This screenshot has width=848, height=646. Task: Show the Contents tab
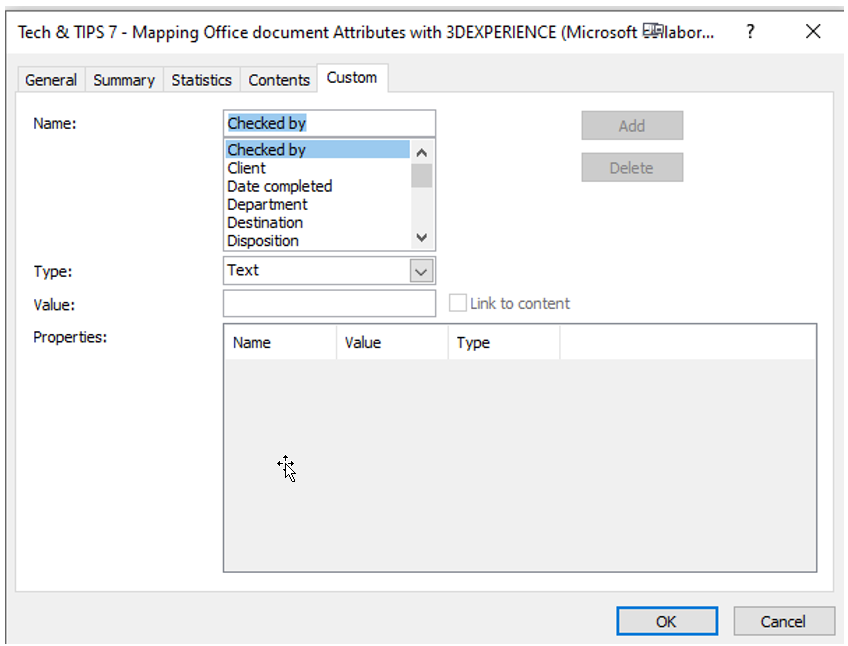pyautogui.click(x=279, y=80)
